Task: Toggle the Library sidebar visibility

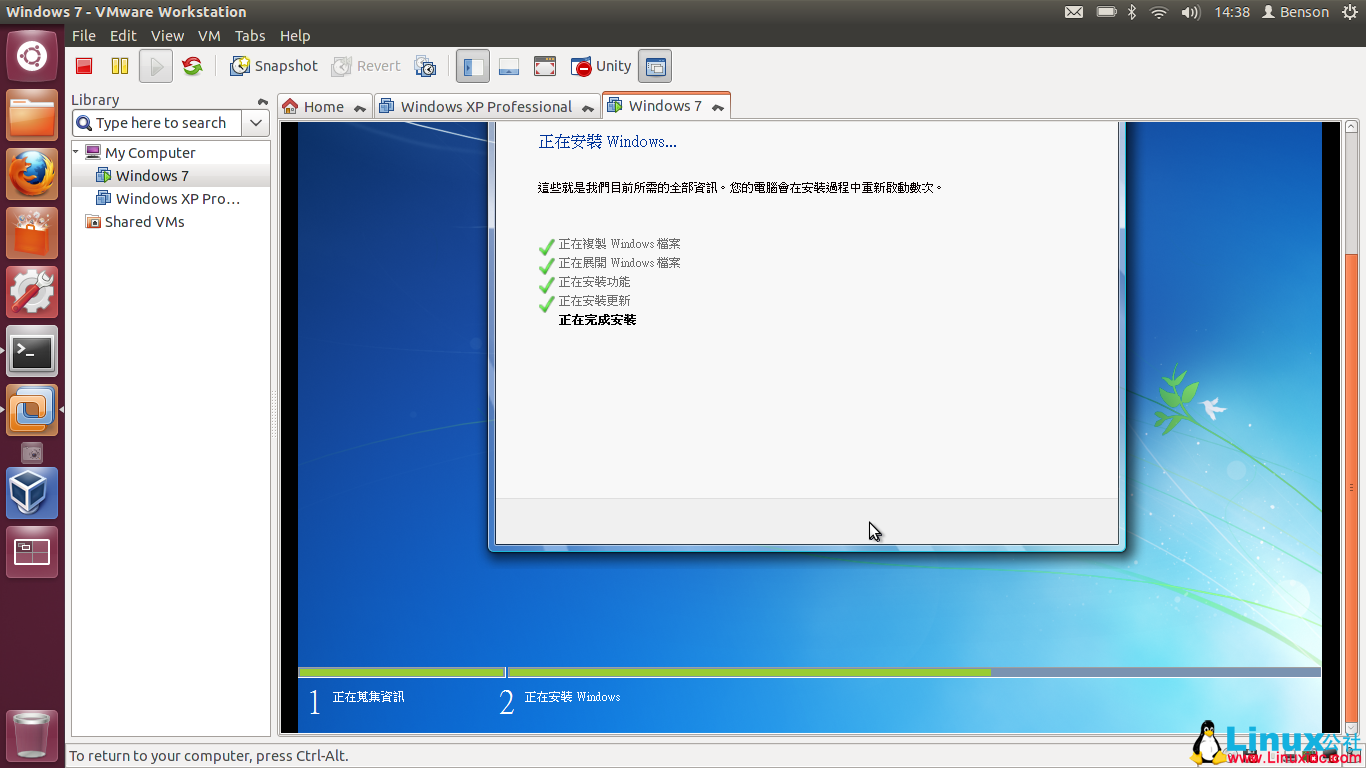Action: 473,66
